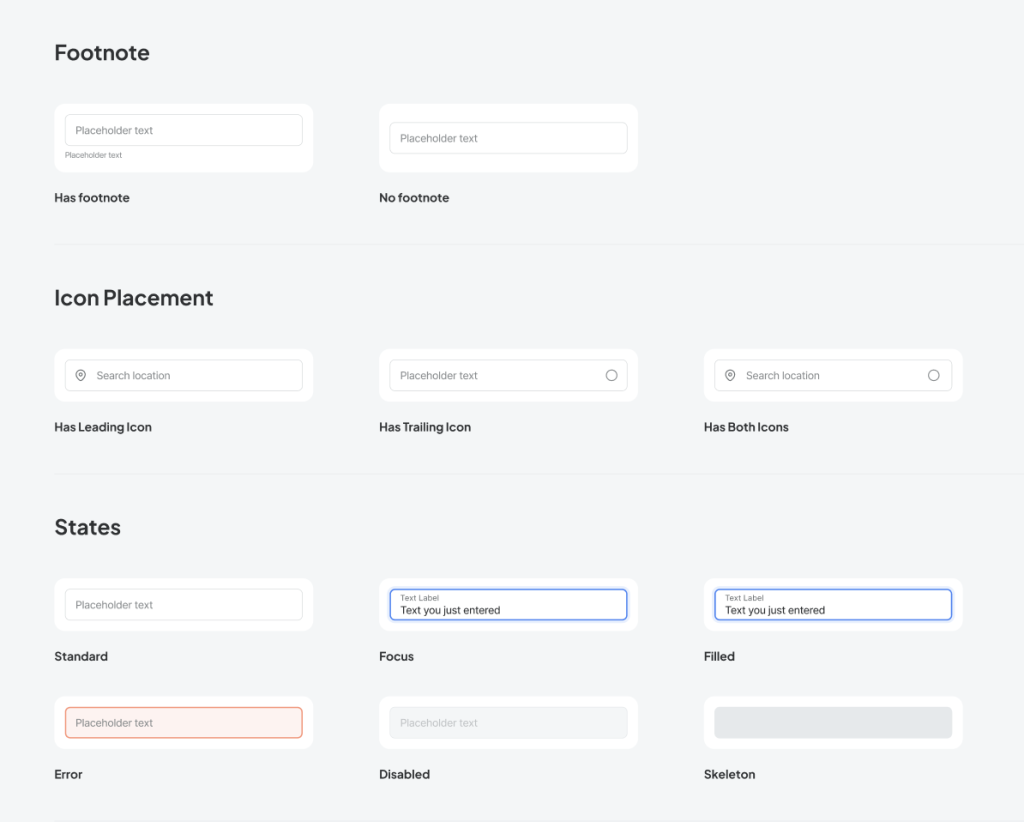Viewport: 1024px width, 822px height.
Task: Click the Icon Placement section heading
Action: point(133,298)
